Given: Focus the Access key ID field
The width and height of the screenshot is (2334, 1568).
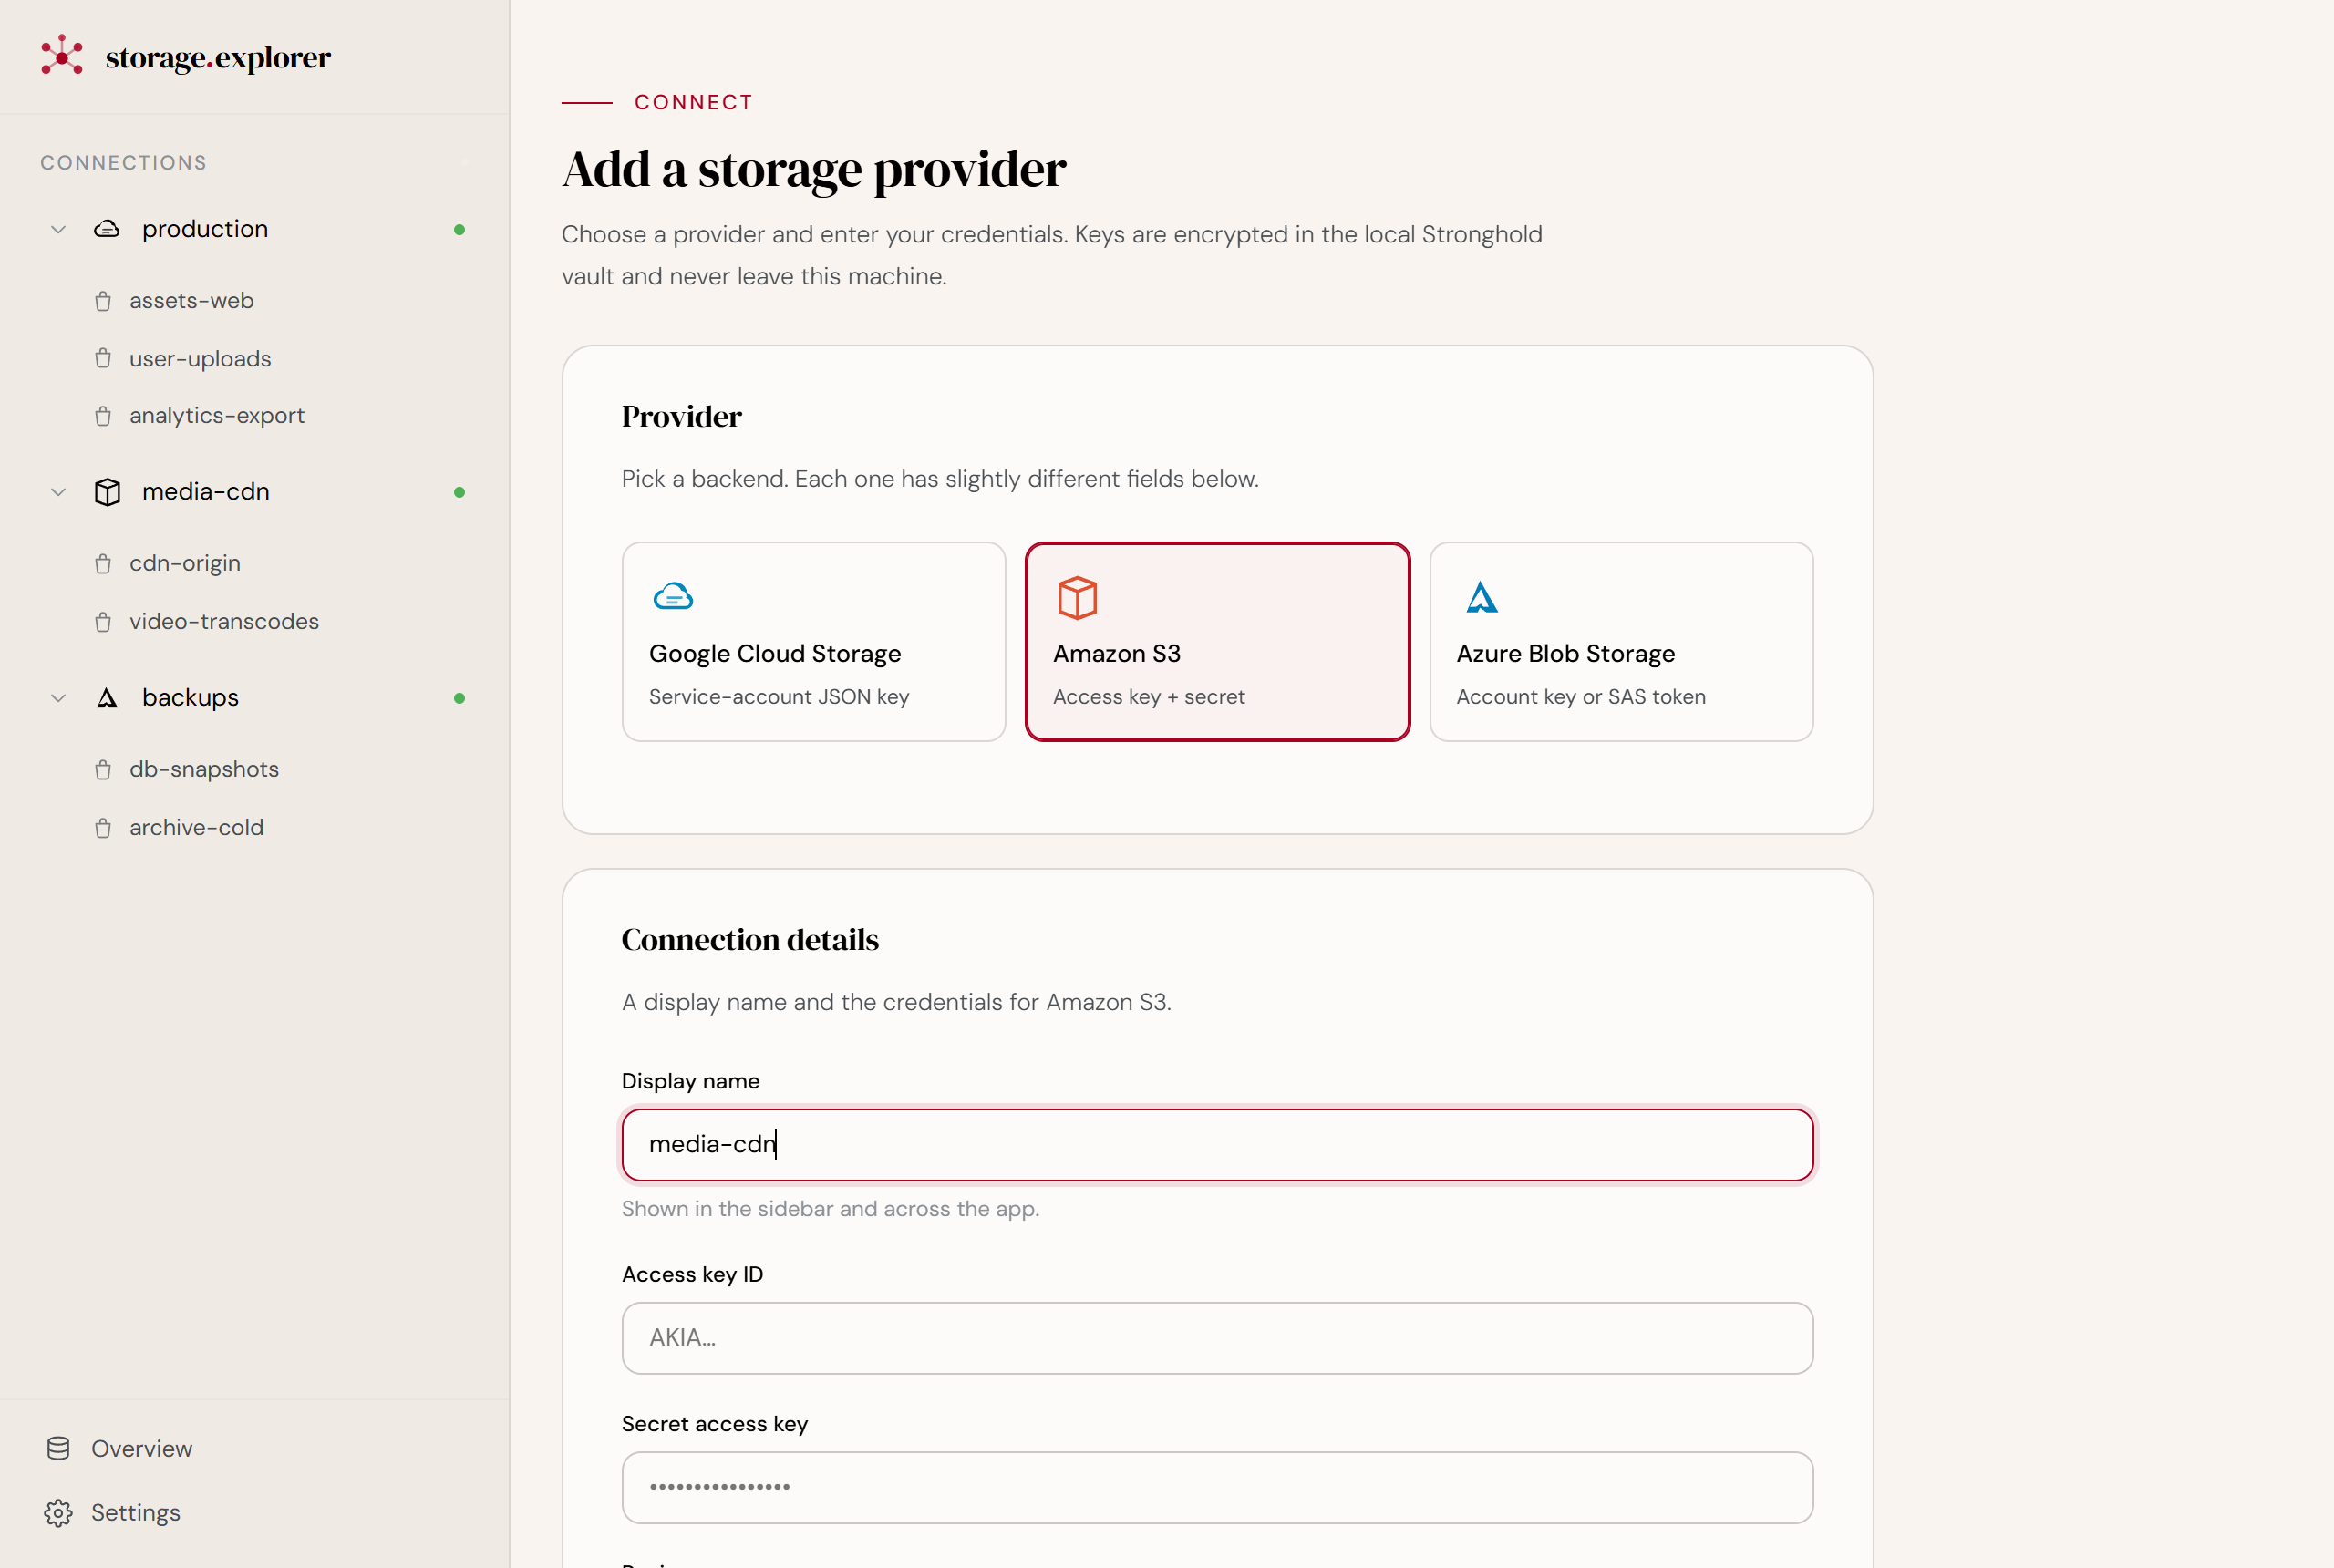Looking at the screenshot, I should 1217,1338.
